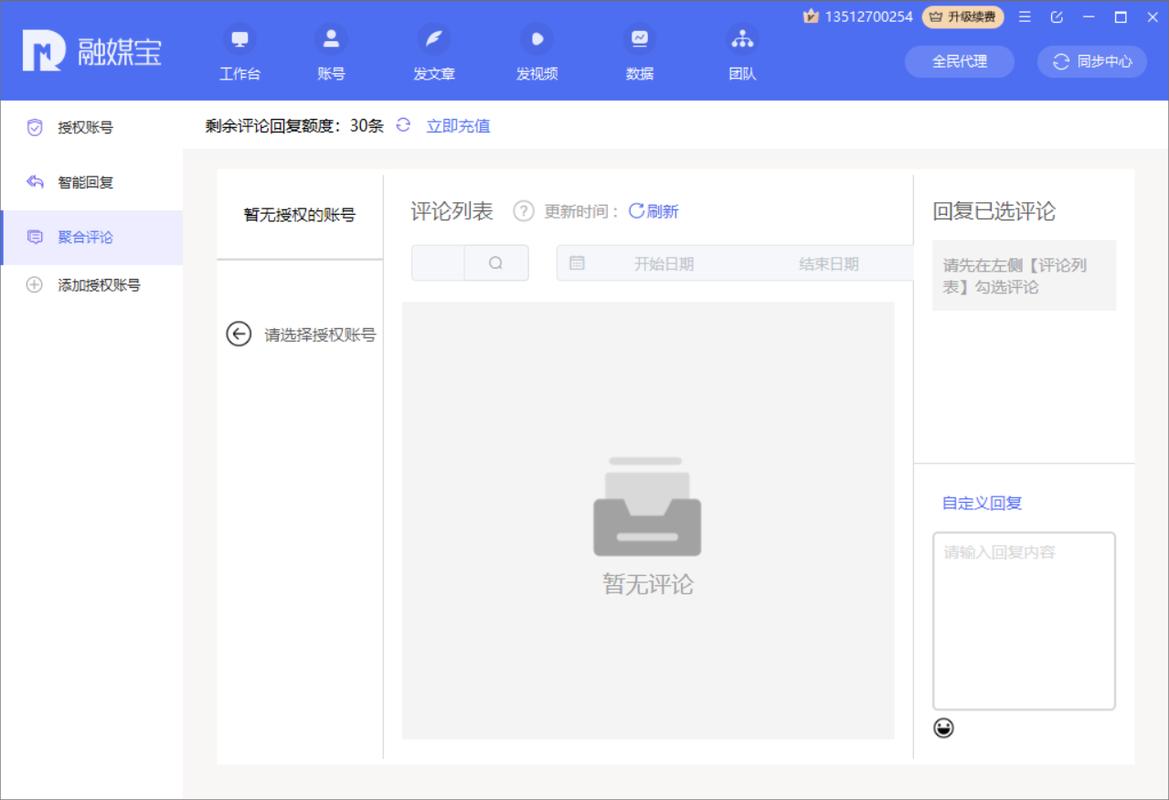The image size is (1169, 800).
Task: Open the 账号 account icon
Action: pos(331,39)
